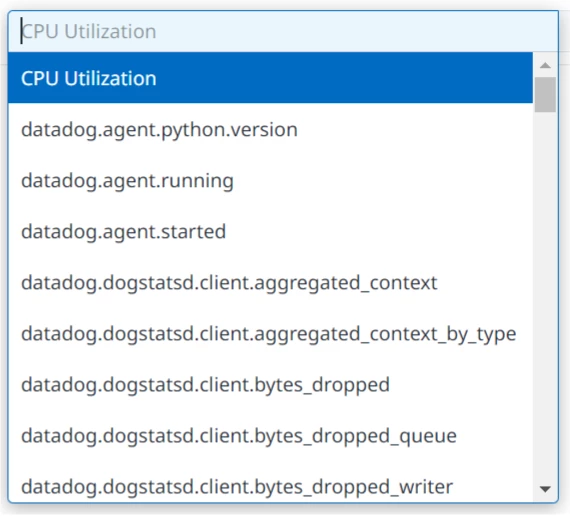Screen dimensions: 570x516
Task: Click the greyed placeholder text in the metric field
Action: (x=89, y=31)
